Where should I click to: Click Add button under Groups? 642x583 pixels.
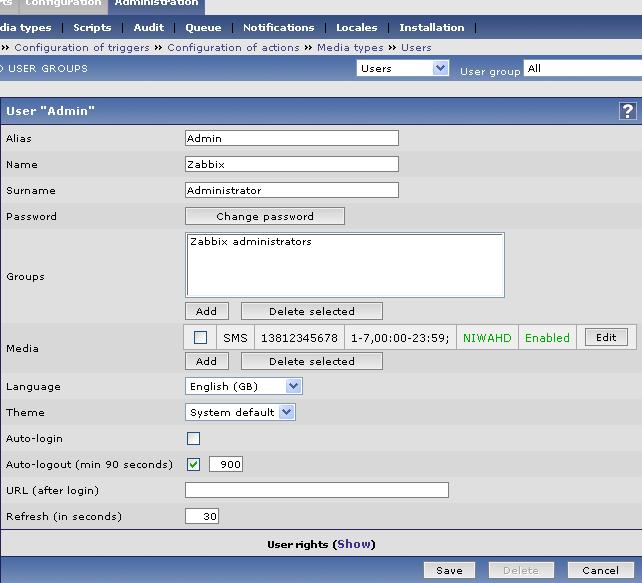point(206,311)
